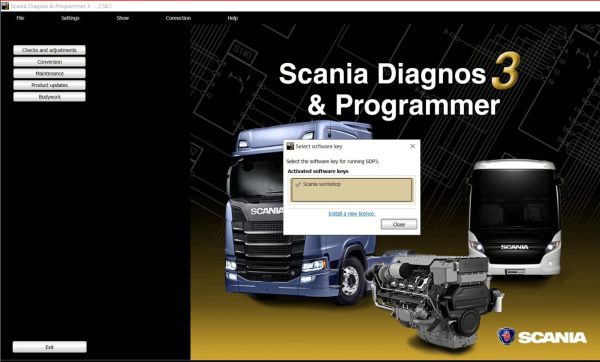Click the Select software key dialog icon
This screenshot has width=600, height=362.
tap(290, 146)
